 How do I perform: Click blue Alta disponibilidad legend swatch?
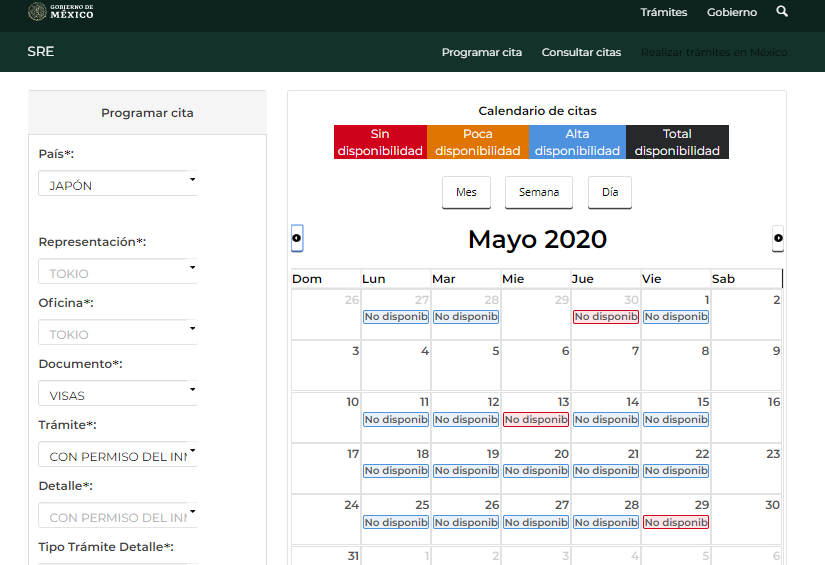577,142
